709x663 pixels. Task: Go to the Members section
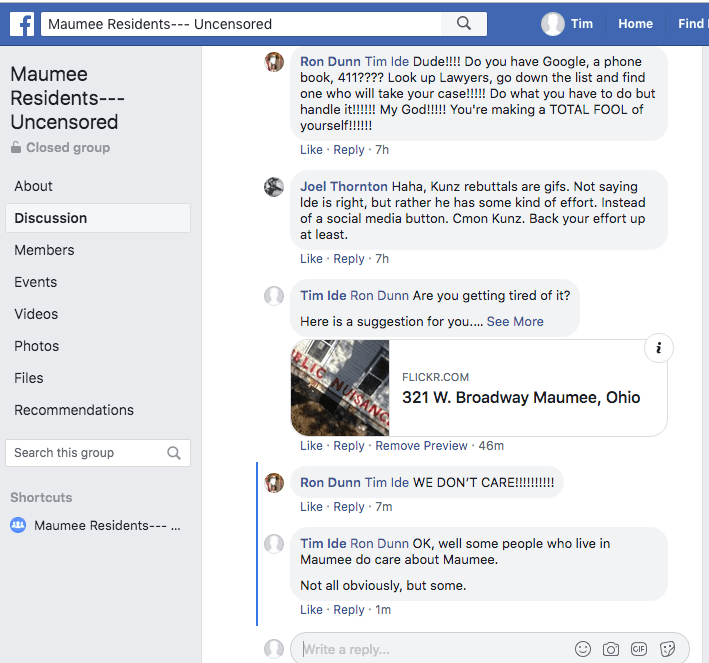[44, 250]
